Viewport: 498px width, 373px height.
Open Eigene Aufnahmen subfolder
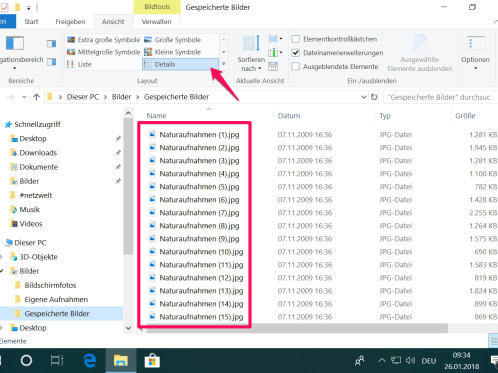pyautogui.click(x=52, y=299)
